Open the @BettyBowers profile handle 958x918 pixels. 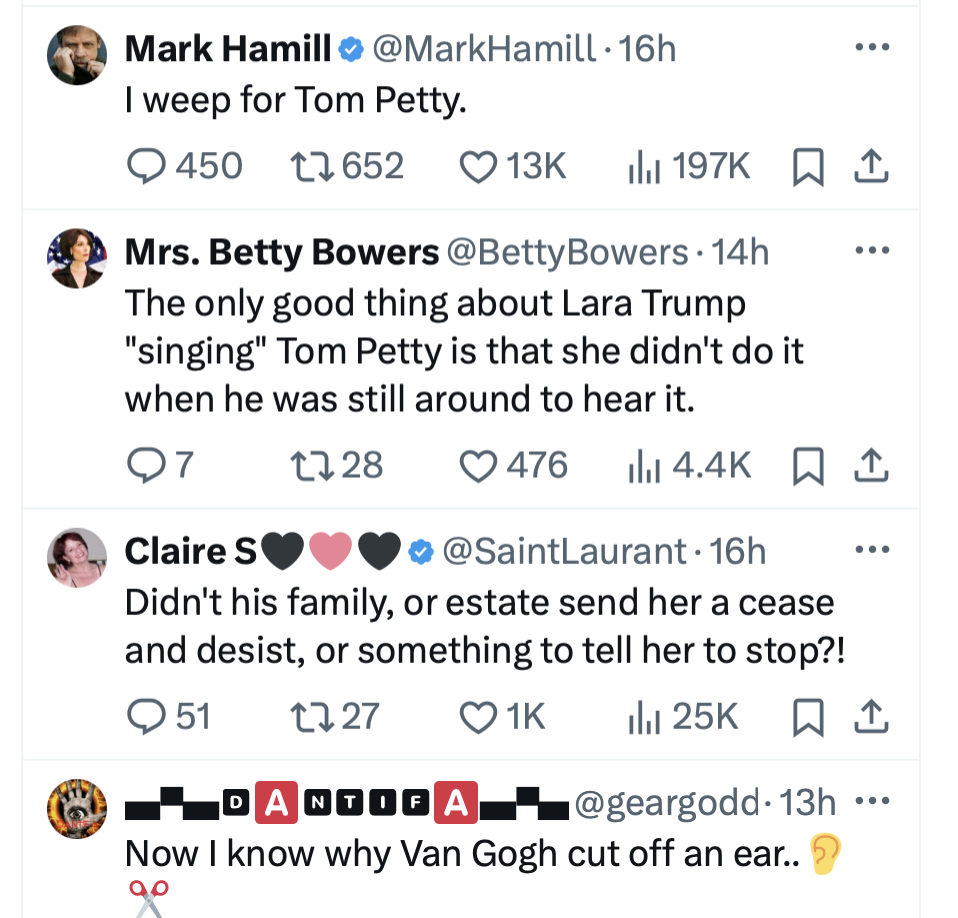(x=565, y=252)
